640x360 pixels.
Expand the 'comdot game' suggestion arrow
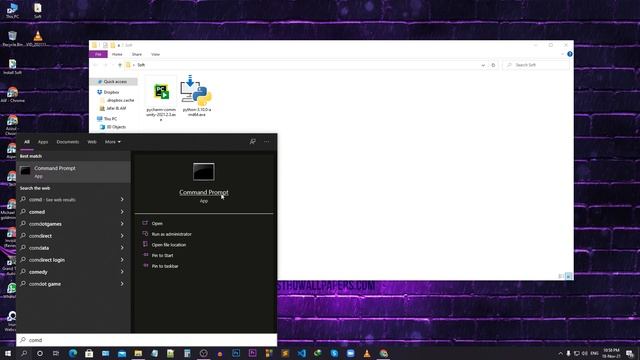pos(122,284)
